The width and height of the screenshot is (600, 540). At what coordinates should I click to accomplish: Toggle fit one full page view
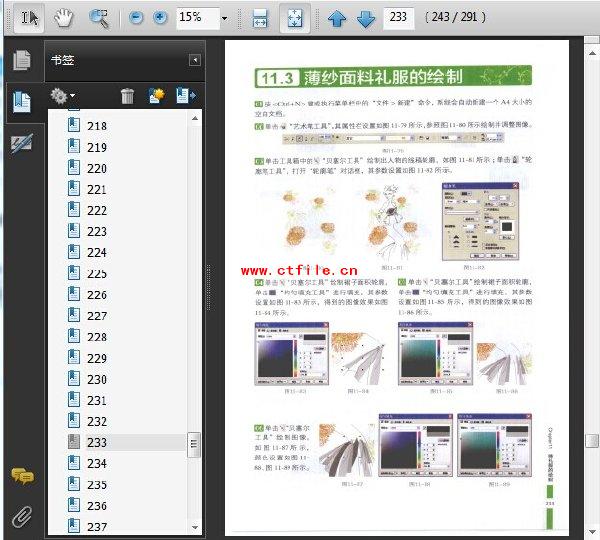pyautogui.click(x=294, y=18)
